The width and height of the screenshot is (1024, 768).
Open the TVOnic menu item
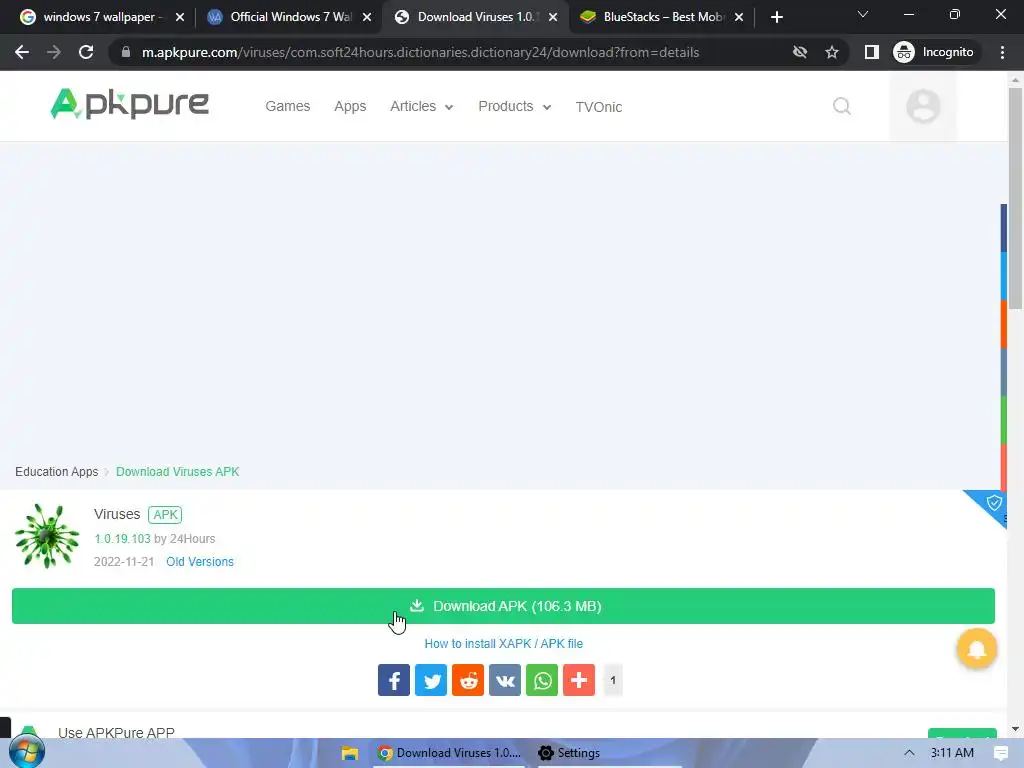coord(598,106)
